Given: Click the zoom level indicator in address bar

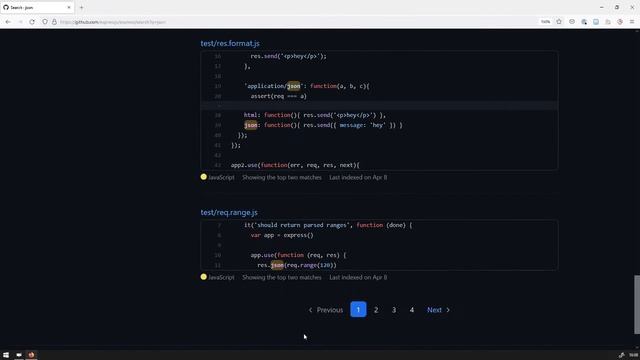Looking at the screenshot, I should 546,22.
